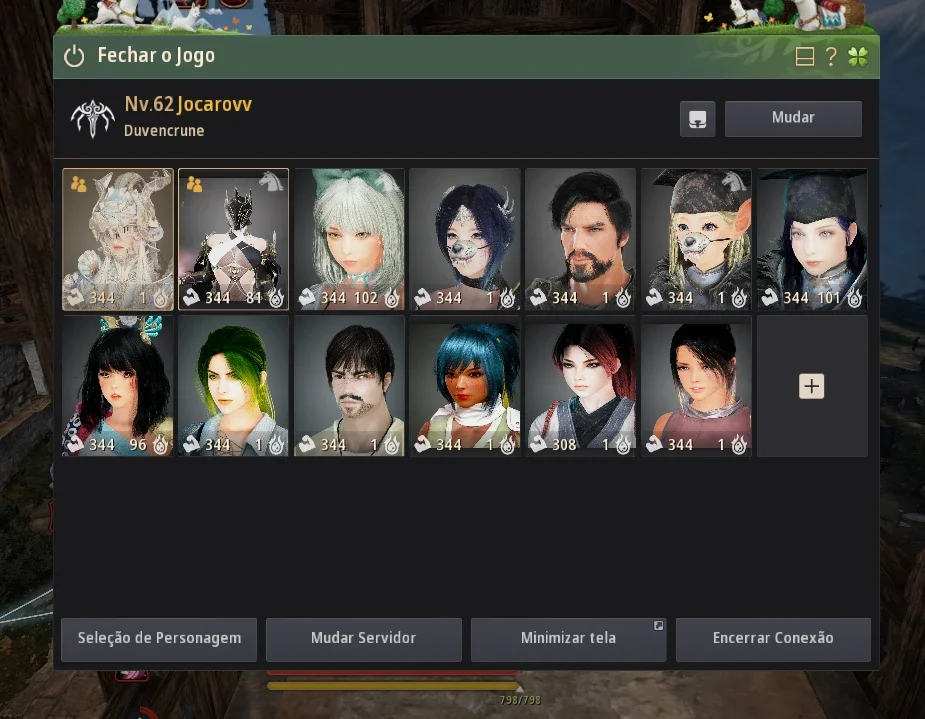Viewport: 925px width, 719px height.
Task: Select the black-armored character with energy 81
Action: coord(234,239)
